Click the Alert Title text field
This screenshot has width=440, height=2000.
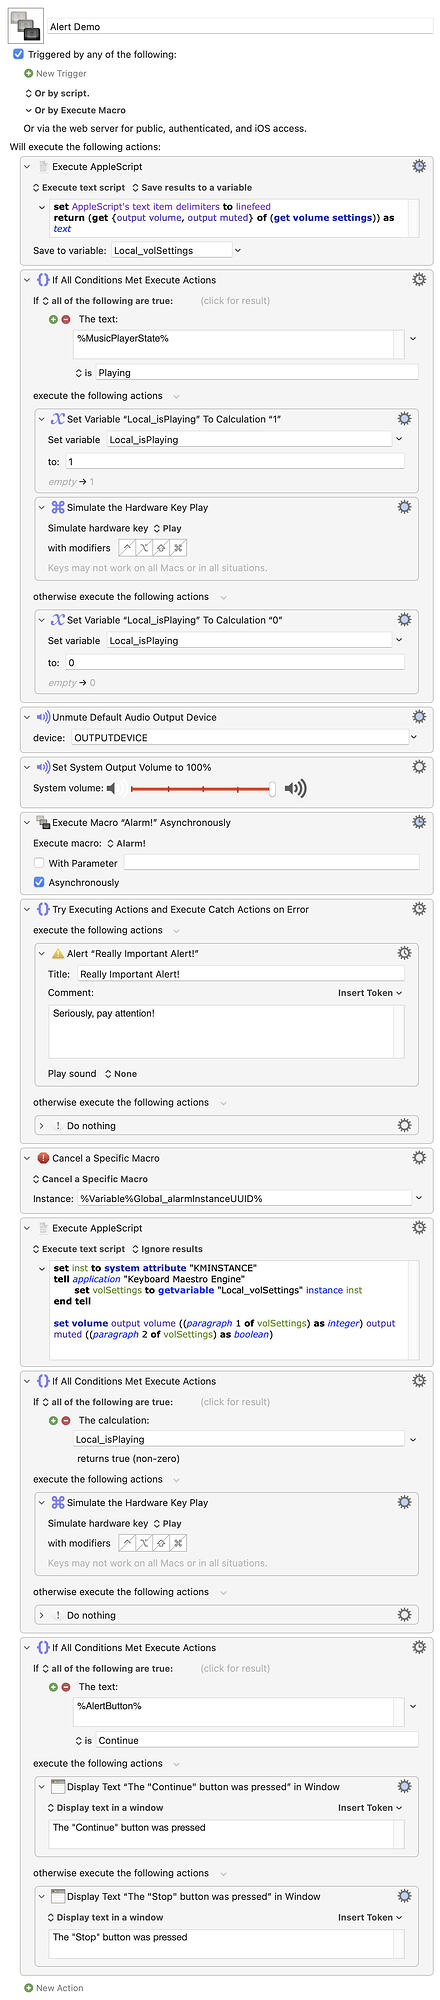click(239, 974)
